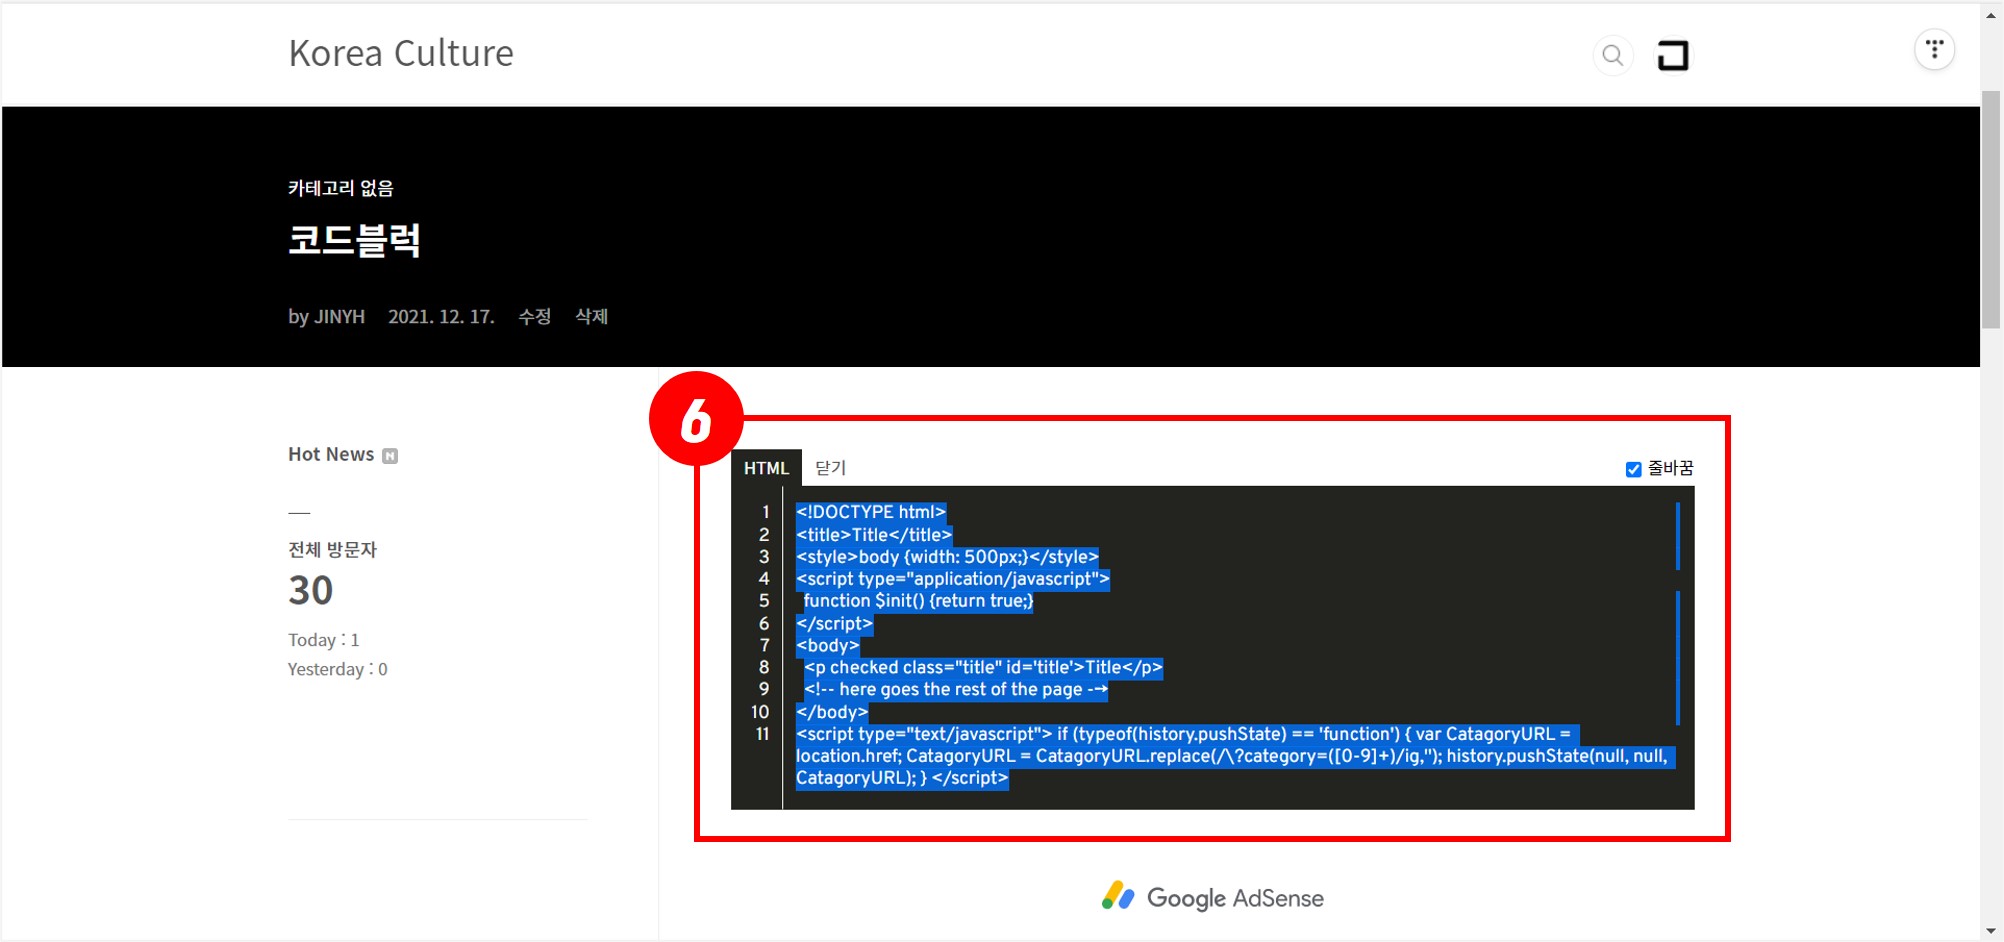Click the scrollbar up arrow
The width and height of the screenshot is (2004, 942).
1991,14
